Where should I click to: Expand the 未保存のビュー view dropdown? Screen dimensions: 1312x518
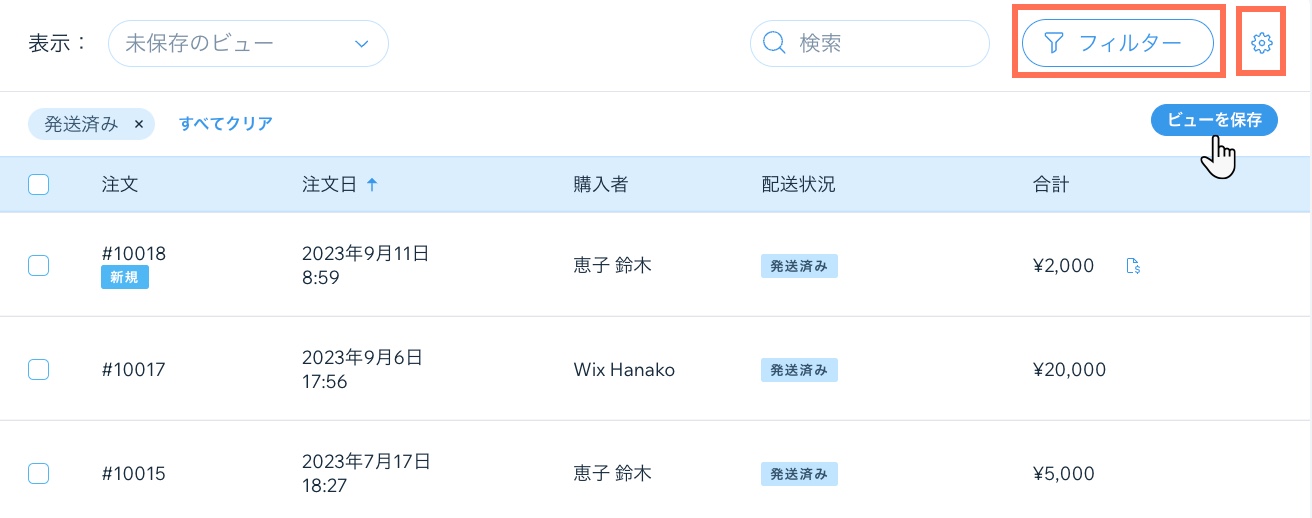click(x=248, y=44)
